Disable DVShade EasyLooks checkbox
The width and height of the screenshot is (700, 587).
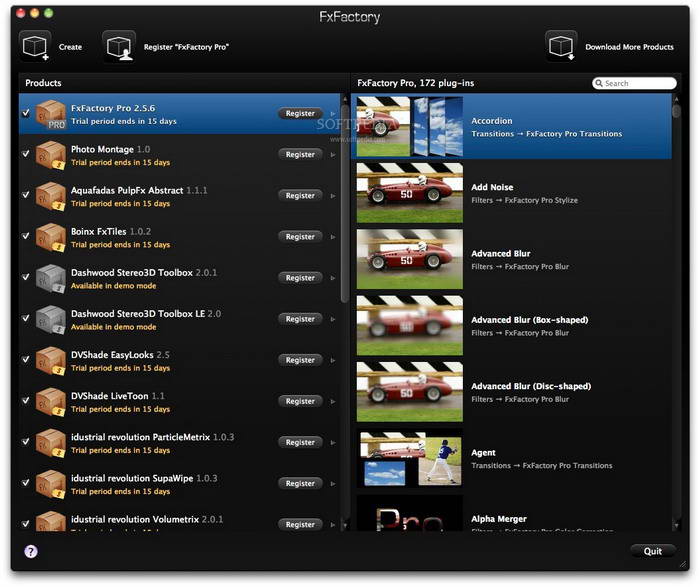pyautogui.click(x=26, y=359)
